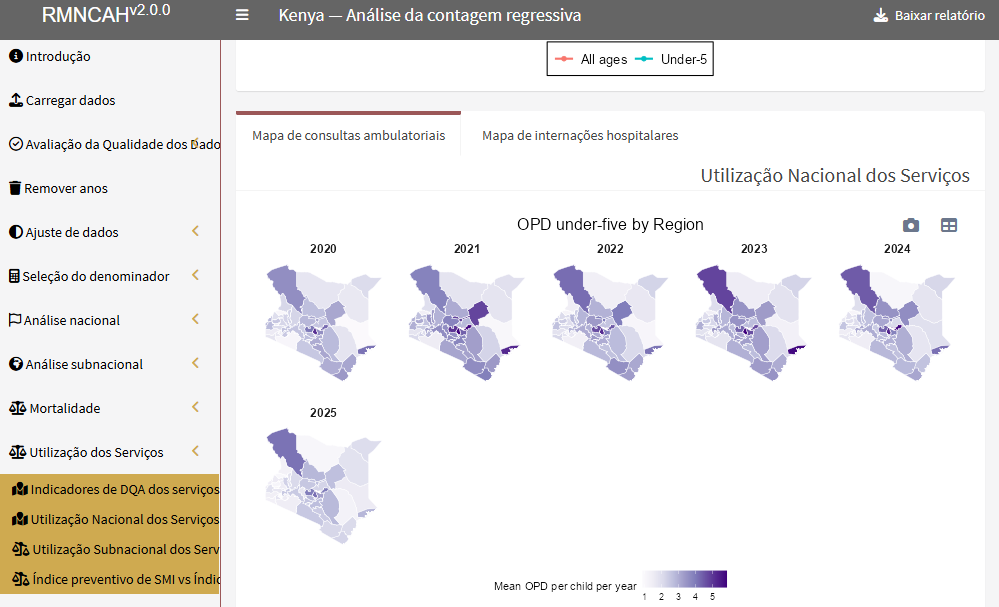This screenshot has height=607, width=999.
Task: Expand the Ajuste de dados chevron
Action: [196, 231]
